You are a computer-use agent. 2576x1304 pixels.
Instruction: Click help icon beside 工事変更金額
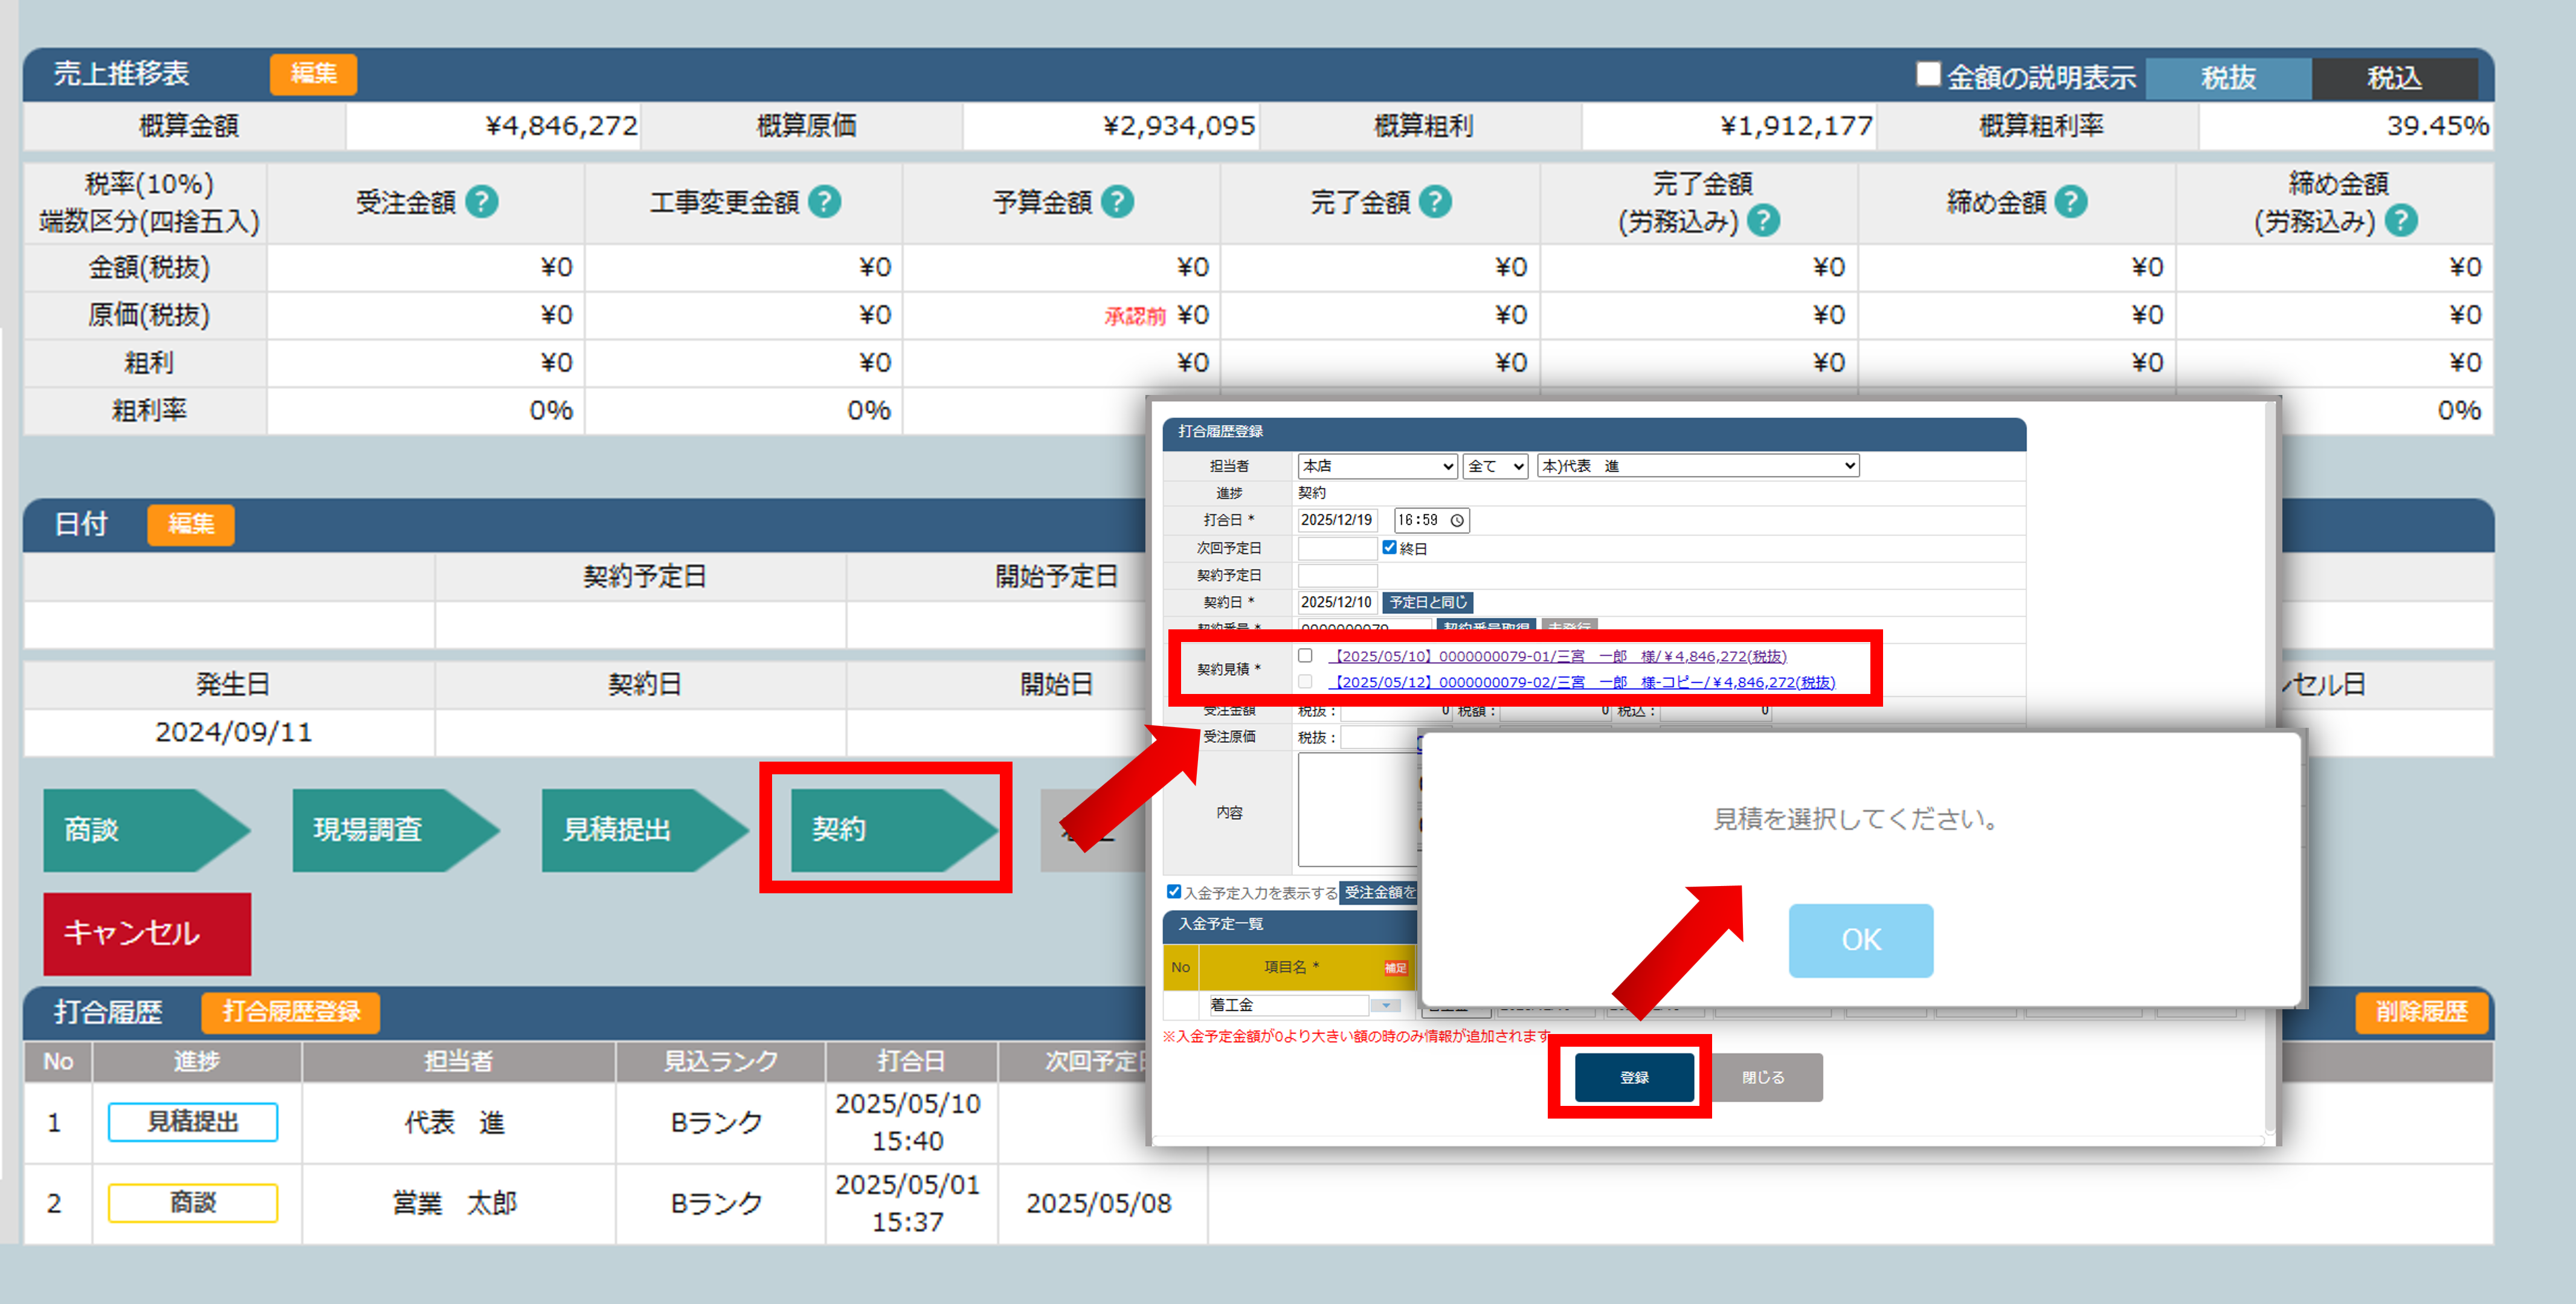point(824,202)
